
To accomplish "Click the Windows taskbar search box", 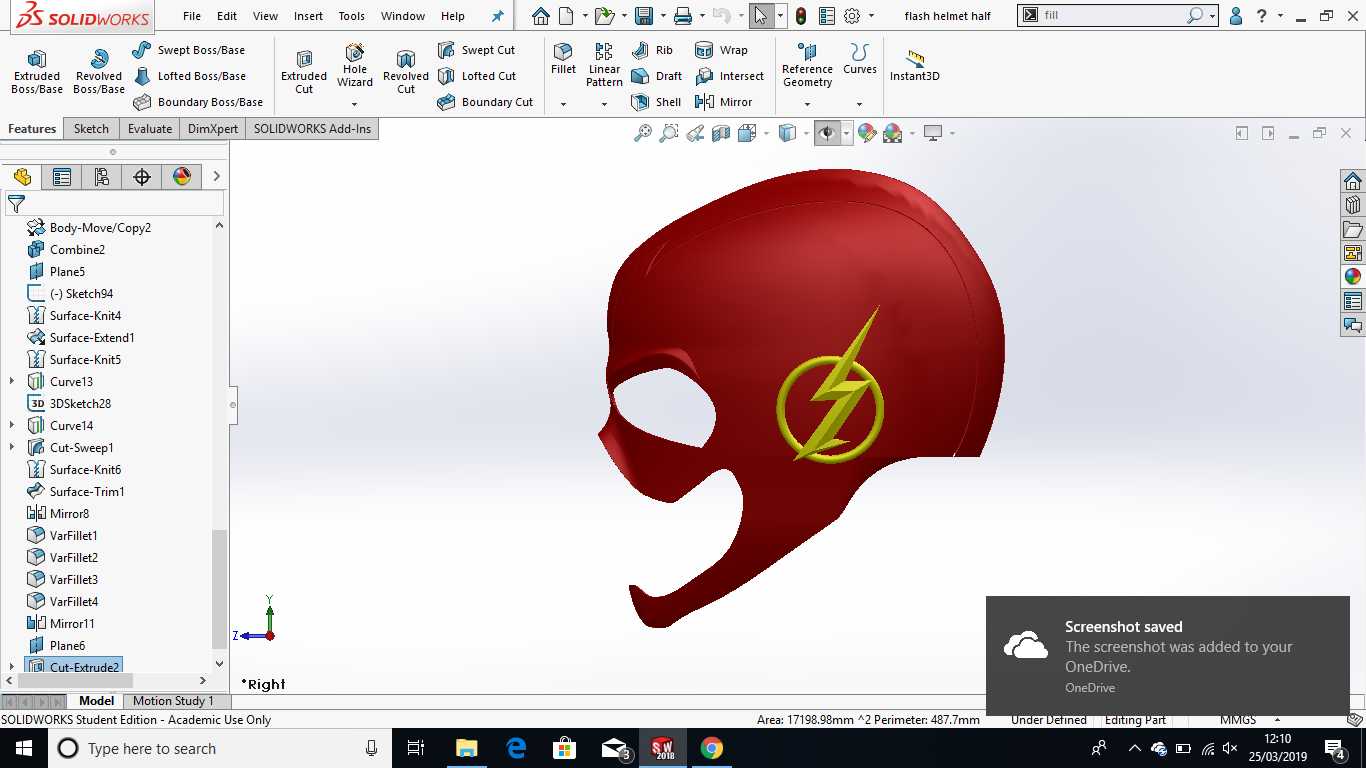I will pyautogui.click(x=222, y=748).
